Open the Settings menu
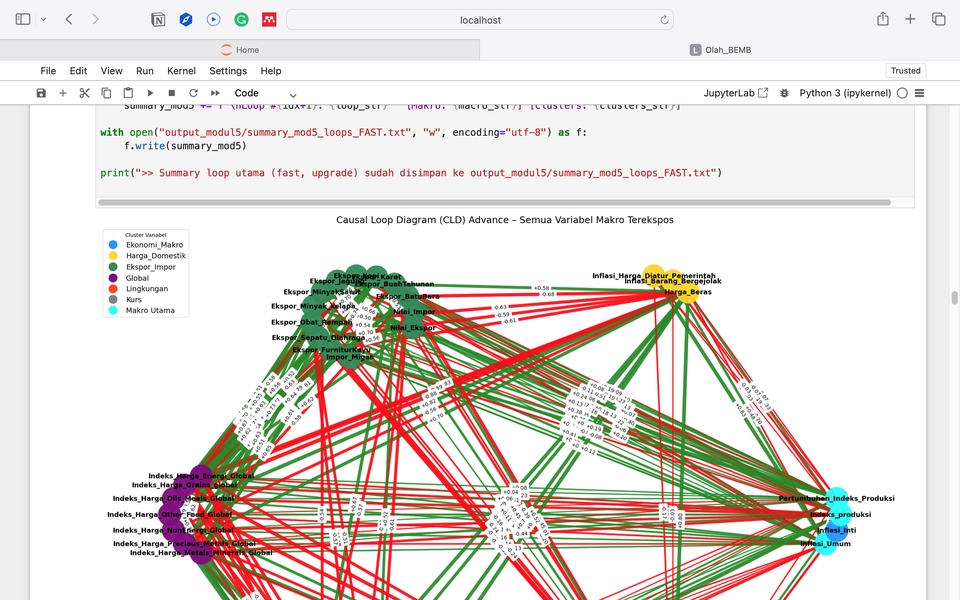 pos(228,71)
